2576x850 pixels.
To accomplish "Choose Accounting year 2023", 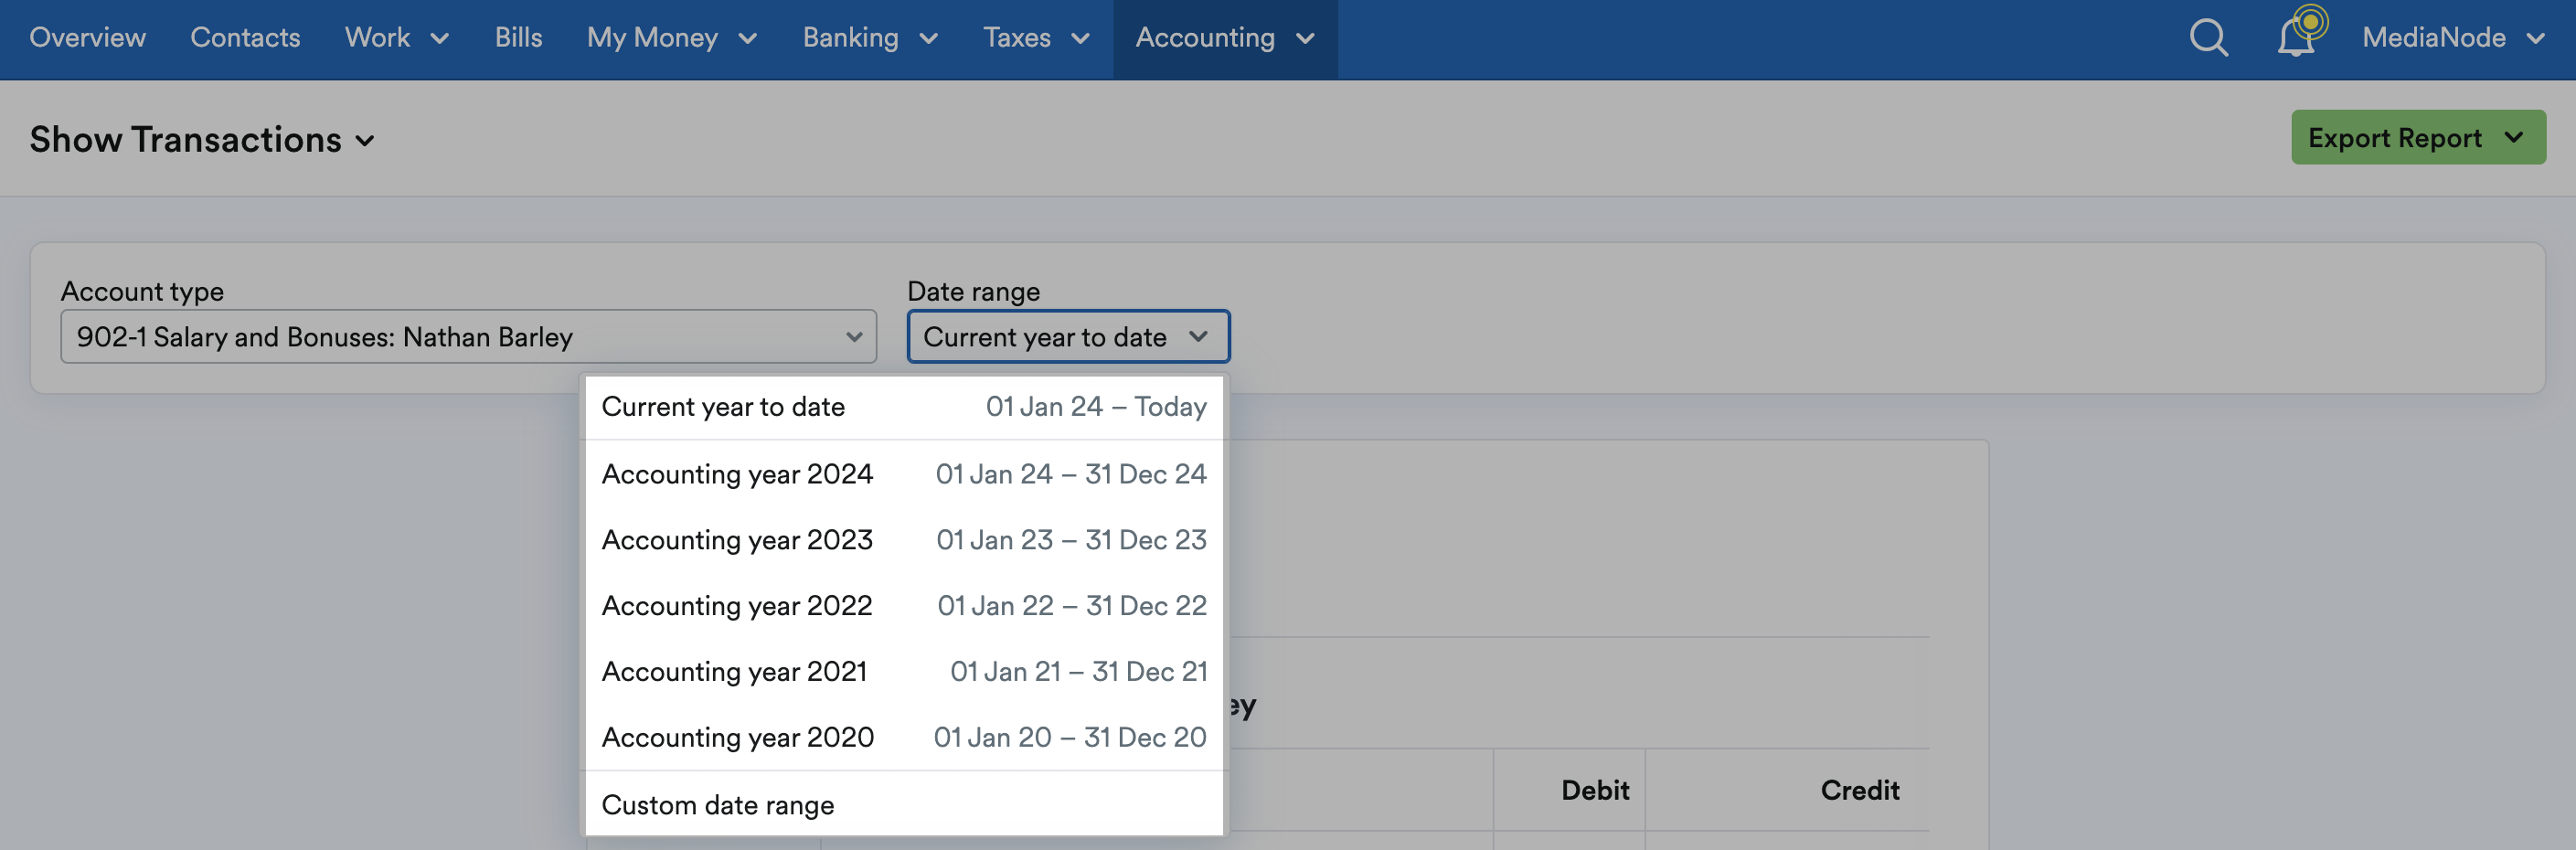I will [x=904, y=540].
